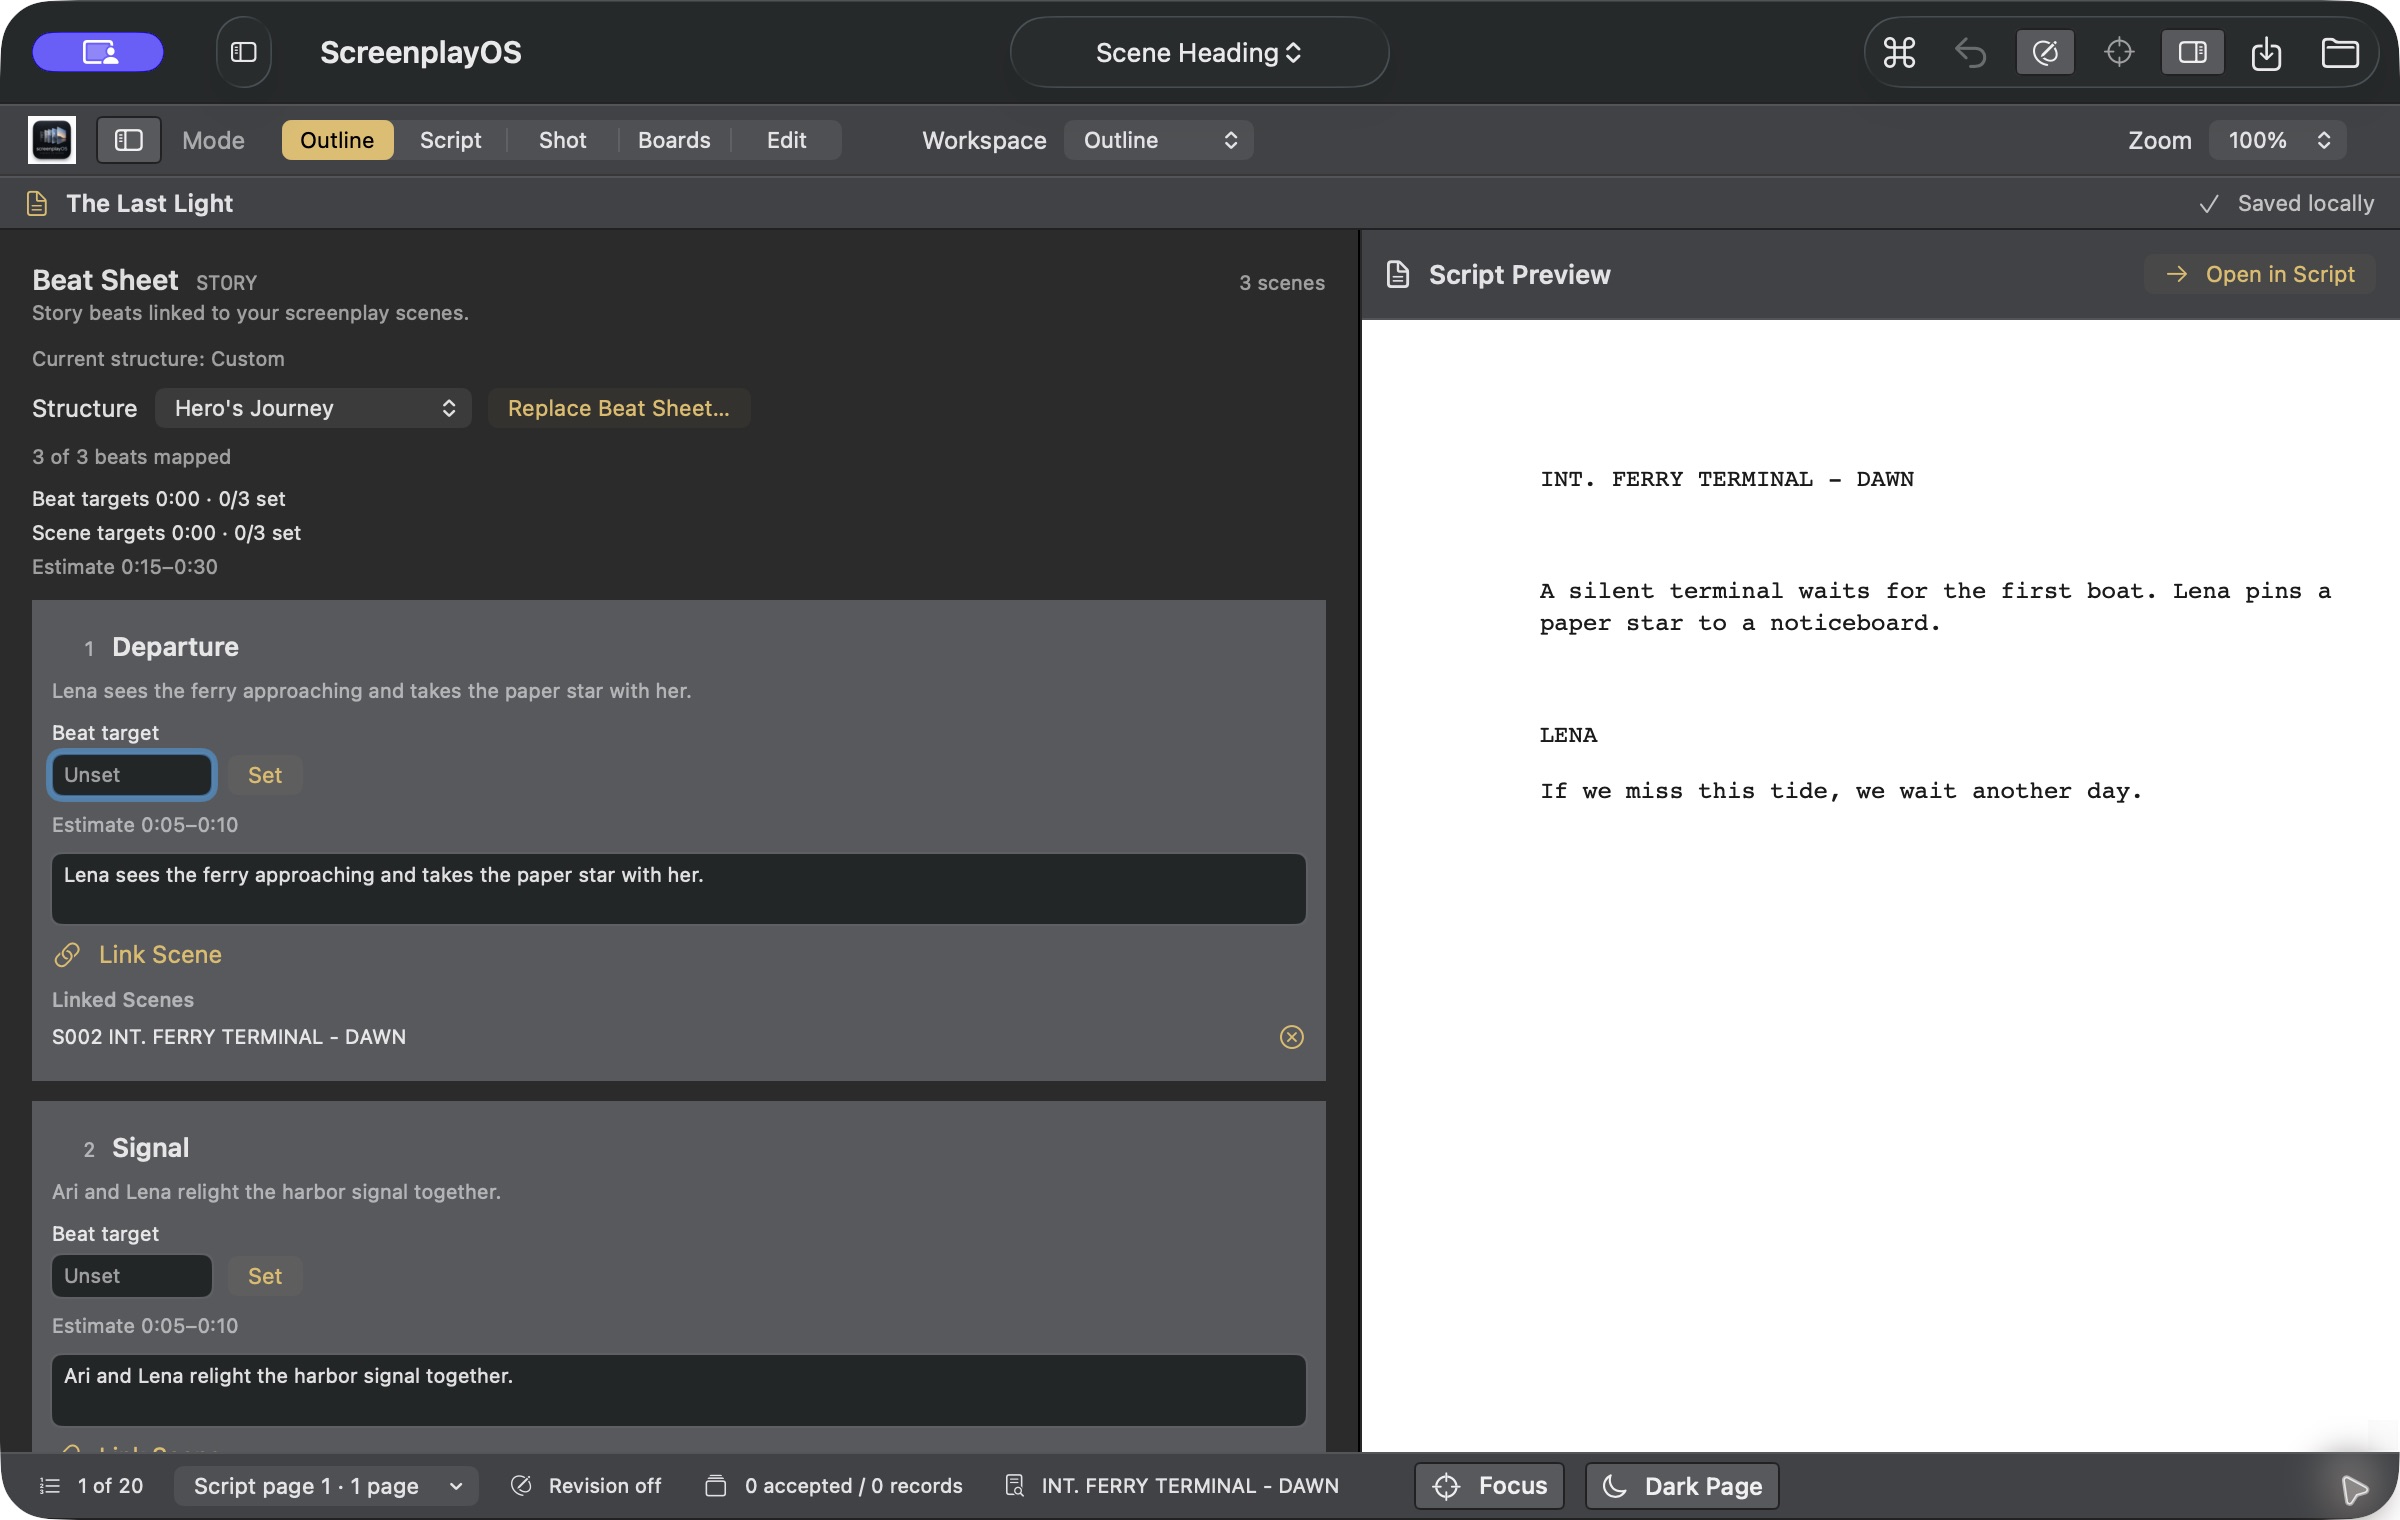Screen dimensions: 2400x1520
Task: Click 0 accepted / 0 records status text
Action: pos(853,1486)
